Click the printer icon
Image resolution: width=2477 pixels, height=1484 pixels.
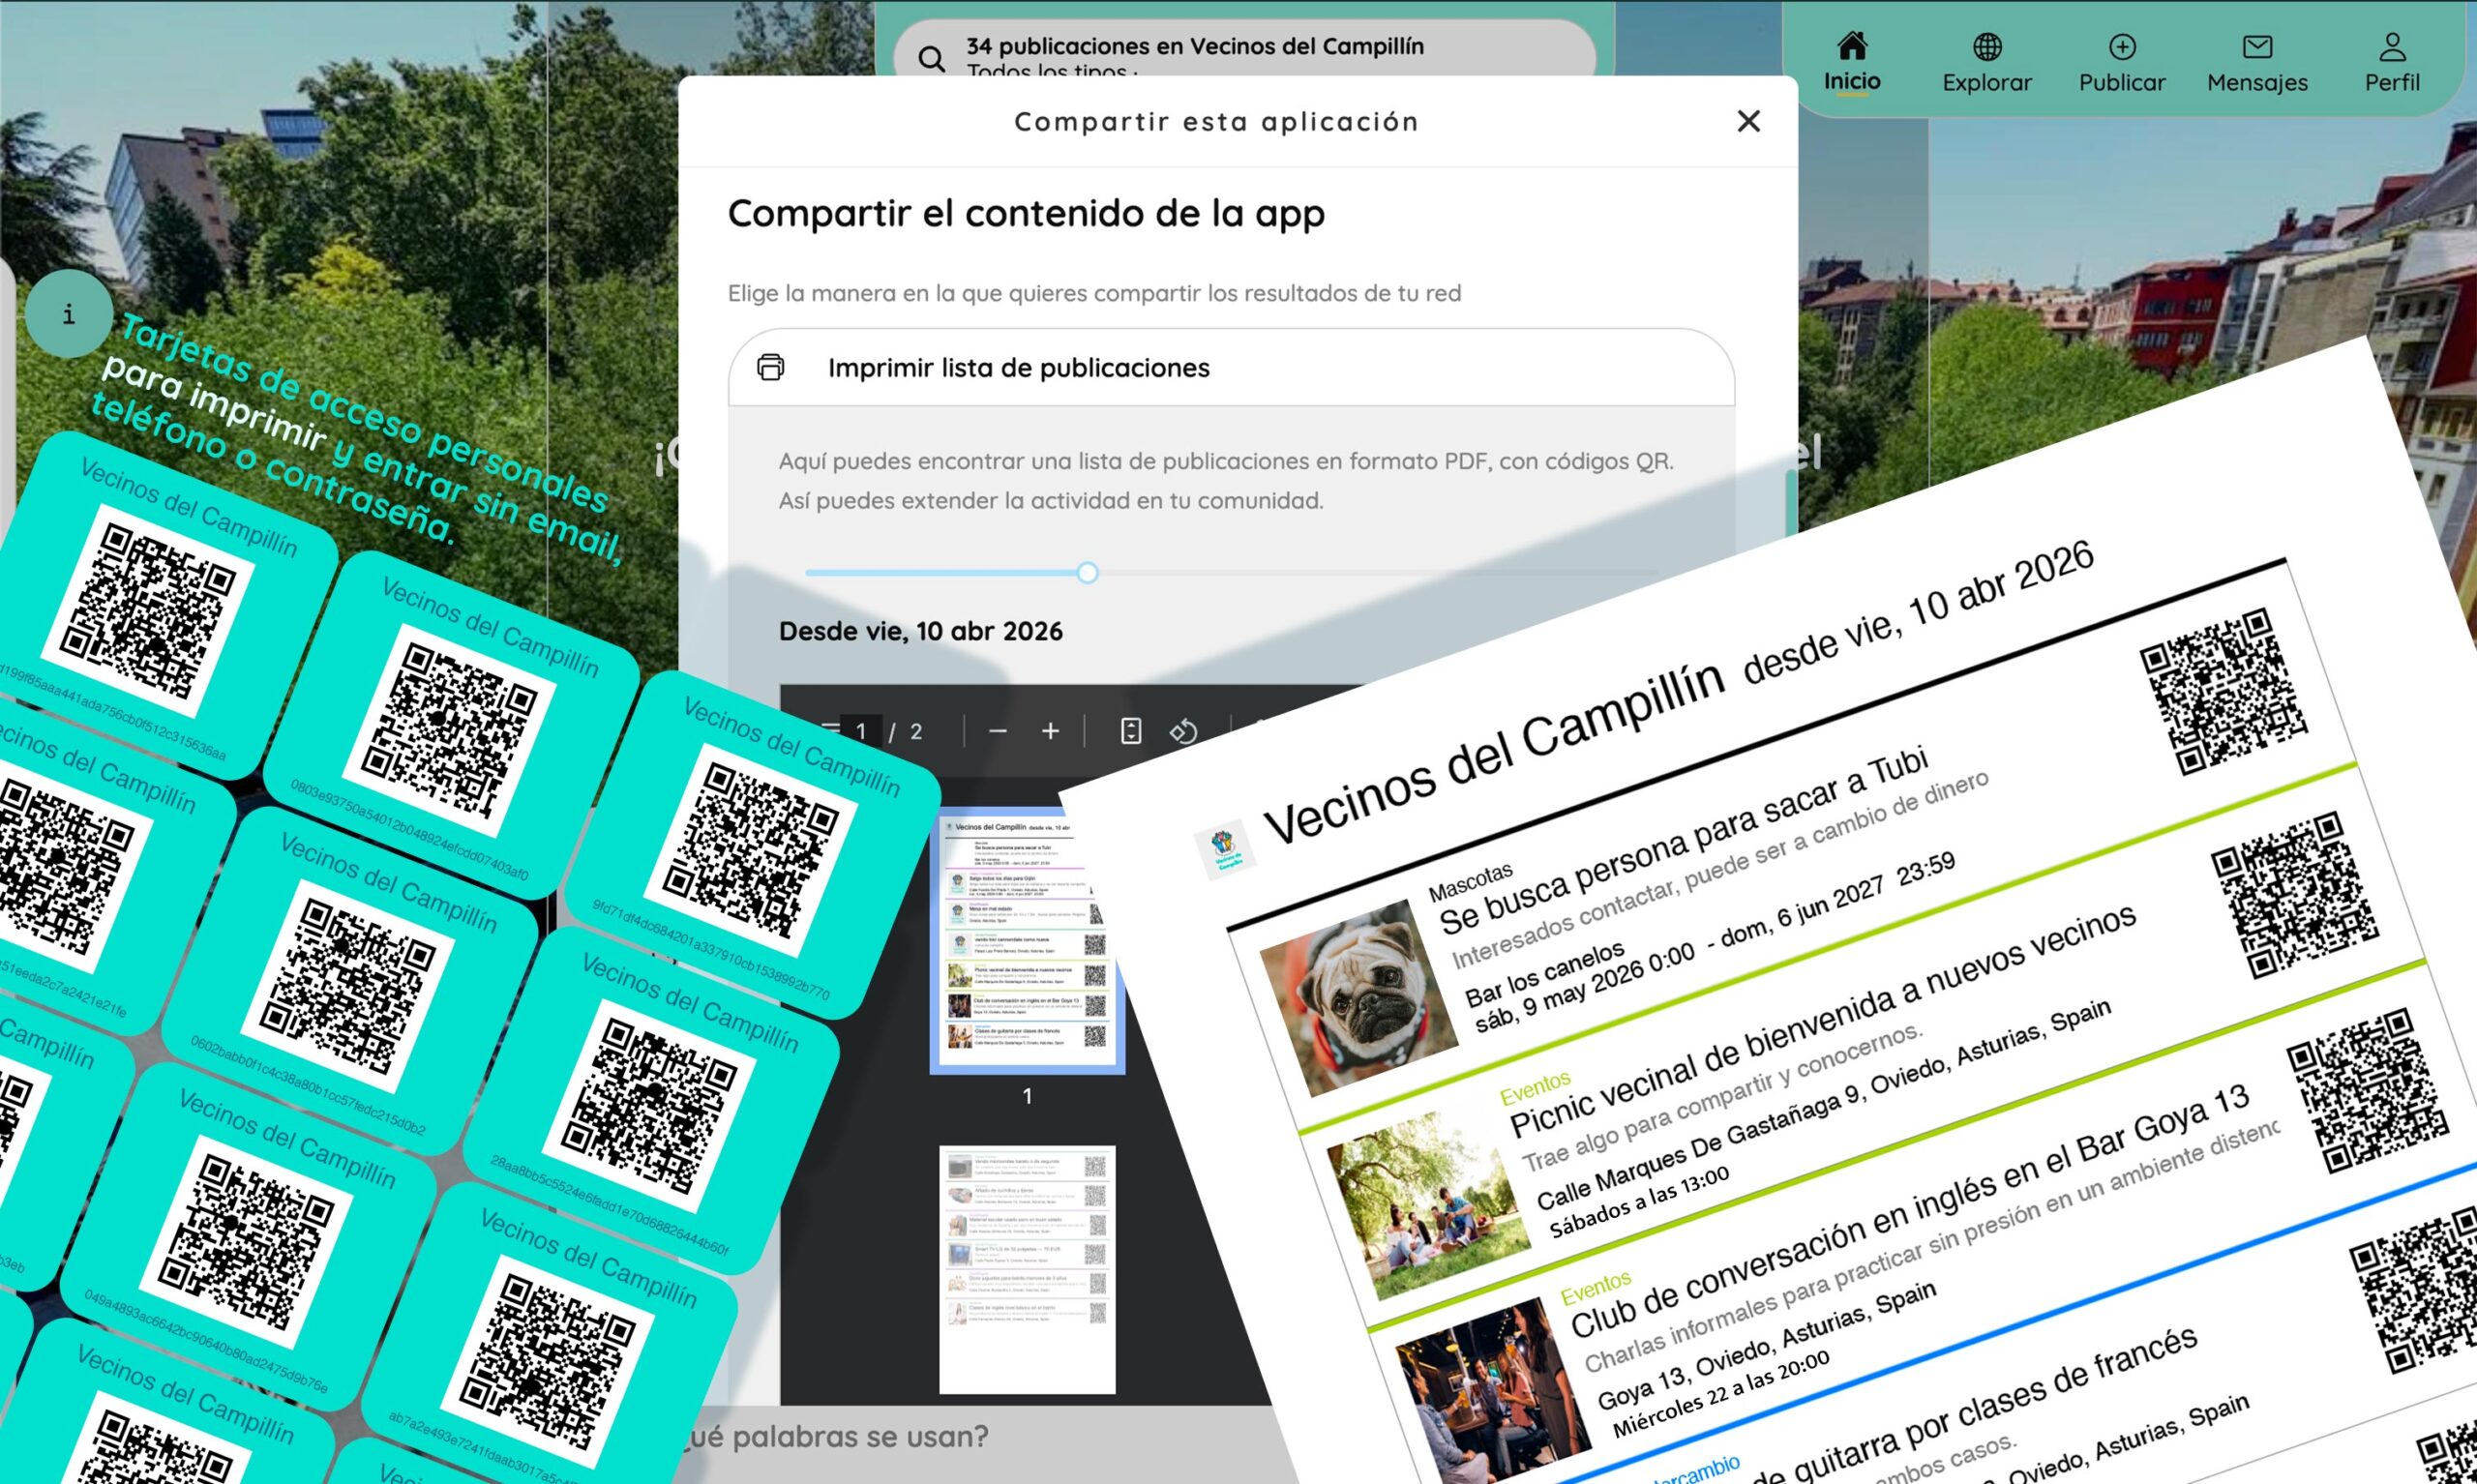tap(770, 367)
